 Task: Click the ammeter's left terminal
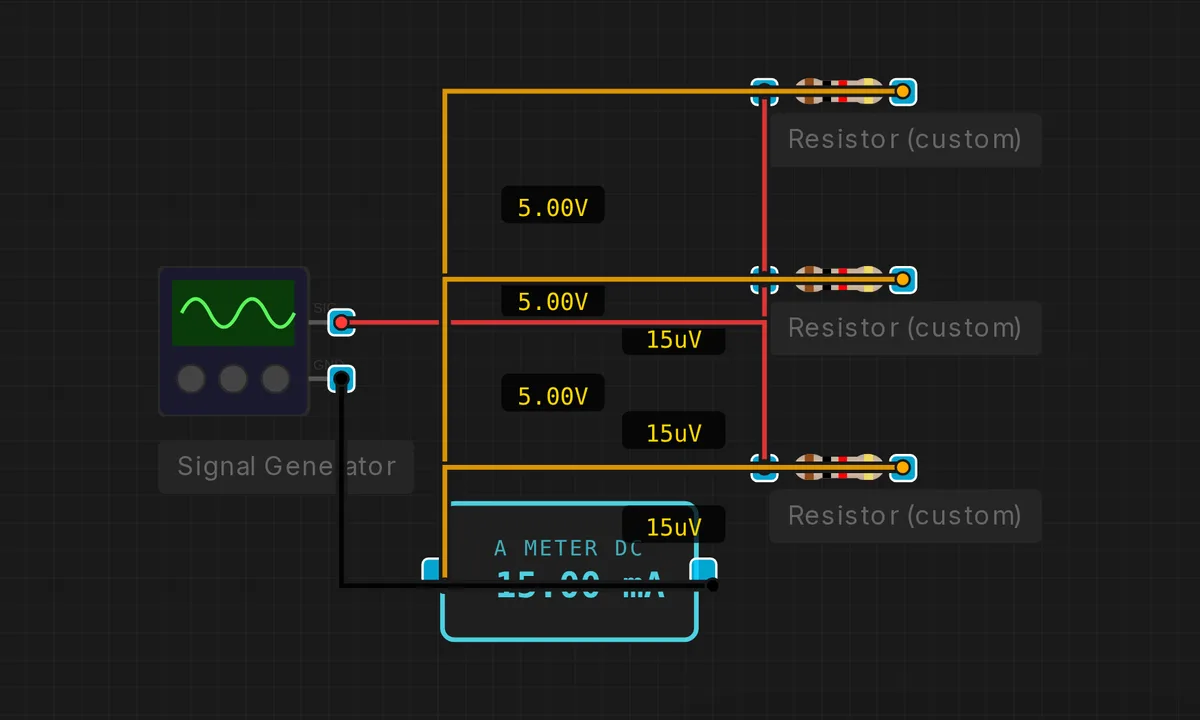(432, 571)
